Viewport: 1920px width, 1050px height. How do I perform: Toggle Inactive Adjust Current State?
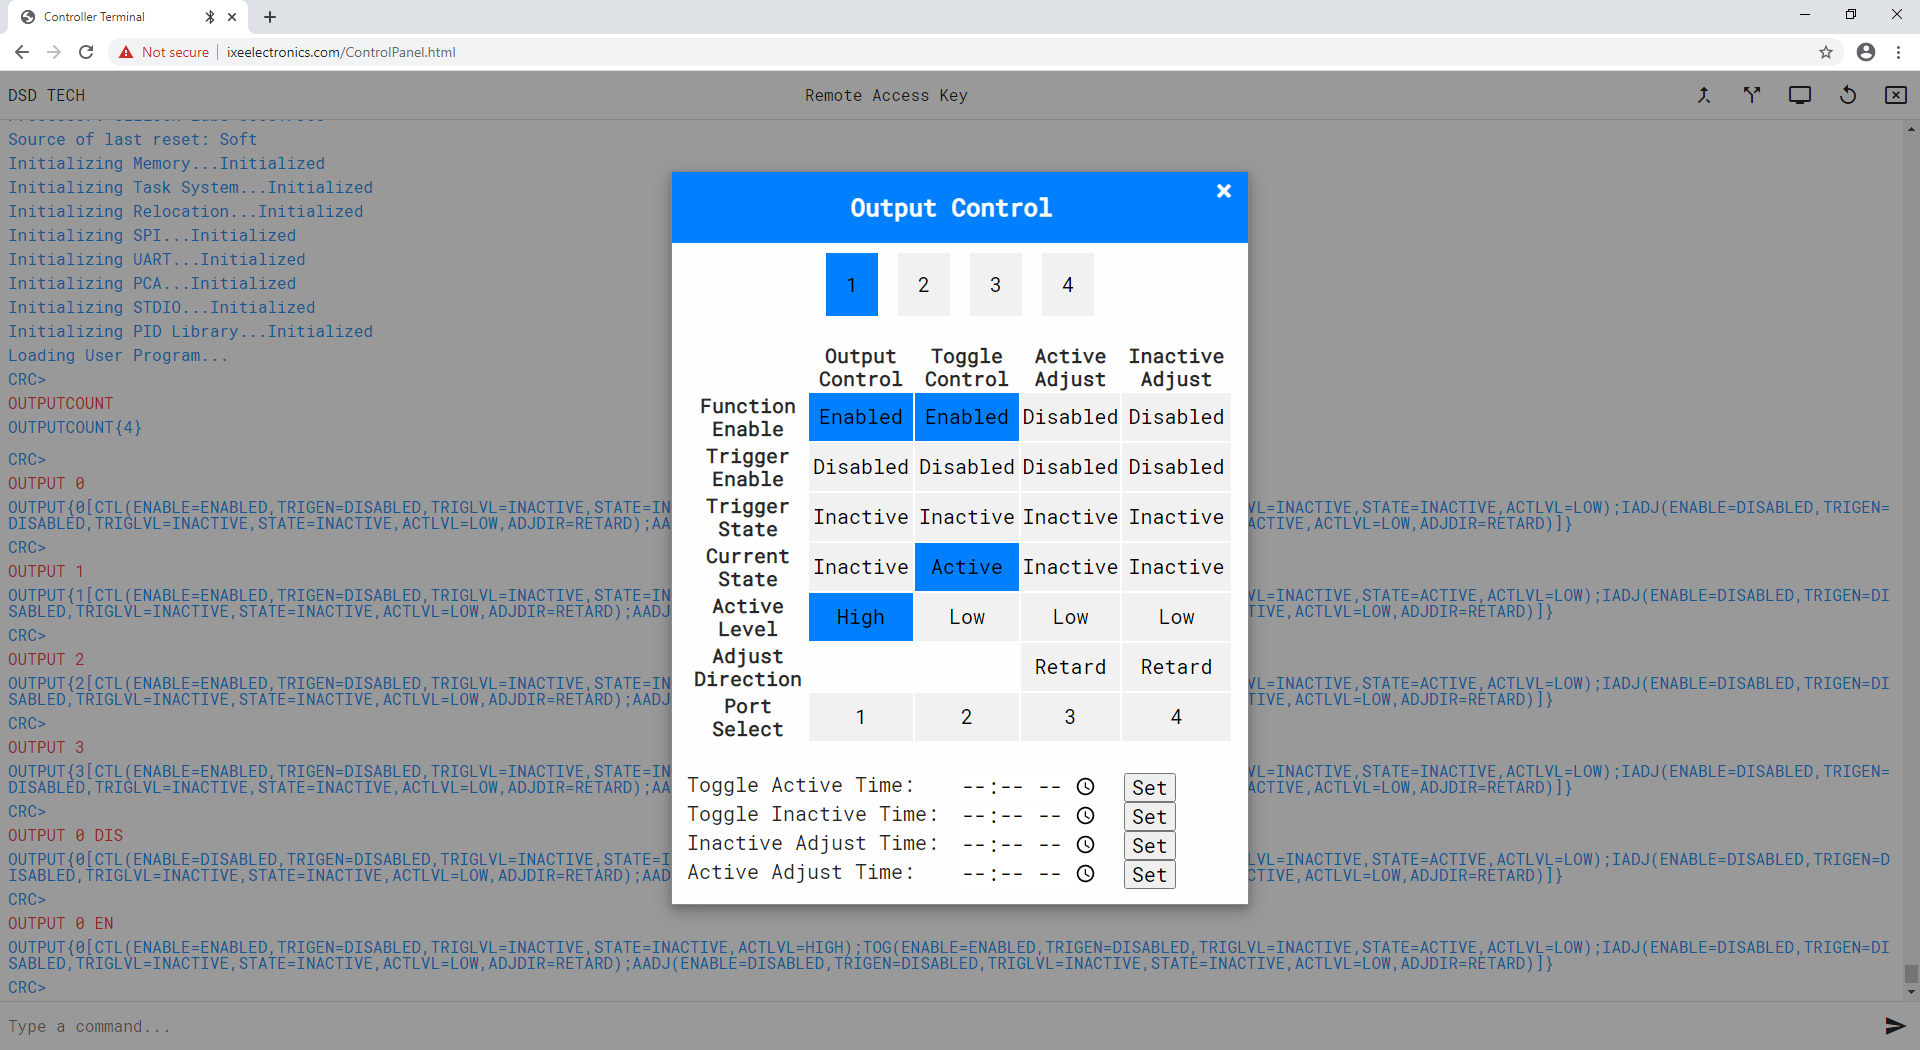tap(1176, 567)
